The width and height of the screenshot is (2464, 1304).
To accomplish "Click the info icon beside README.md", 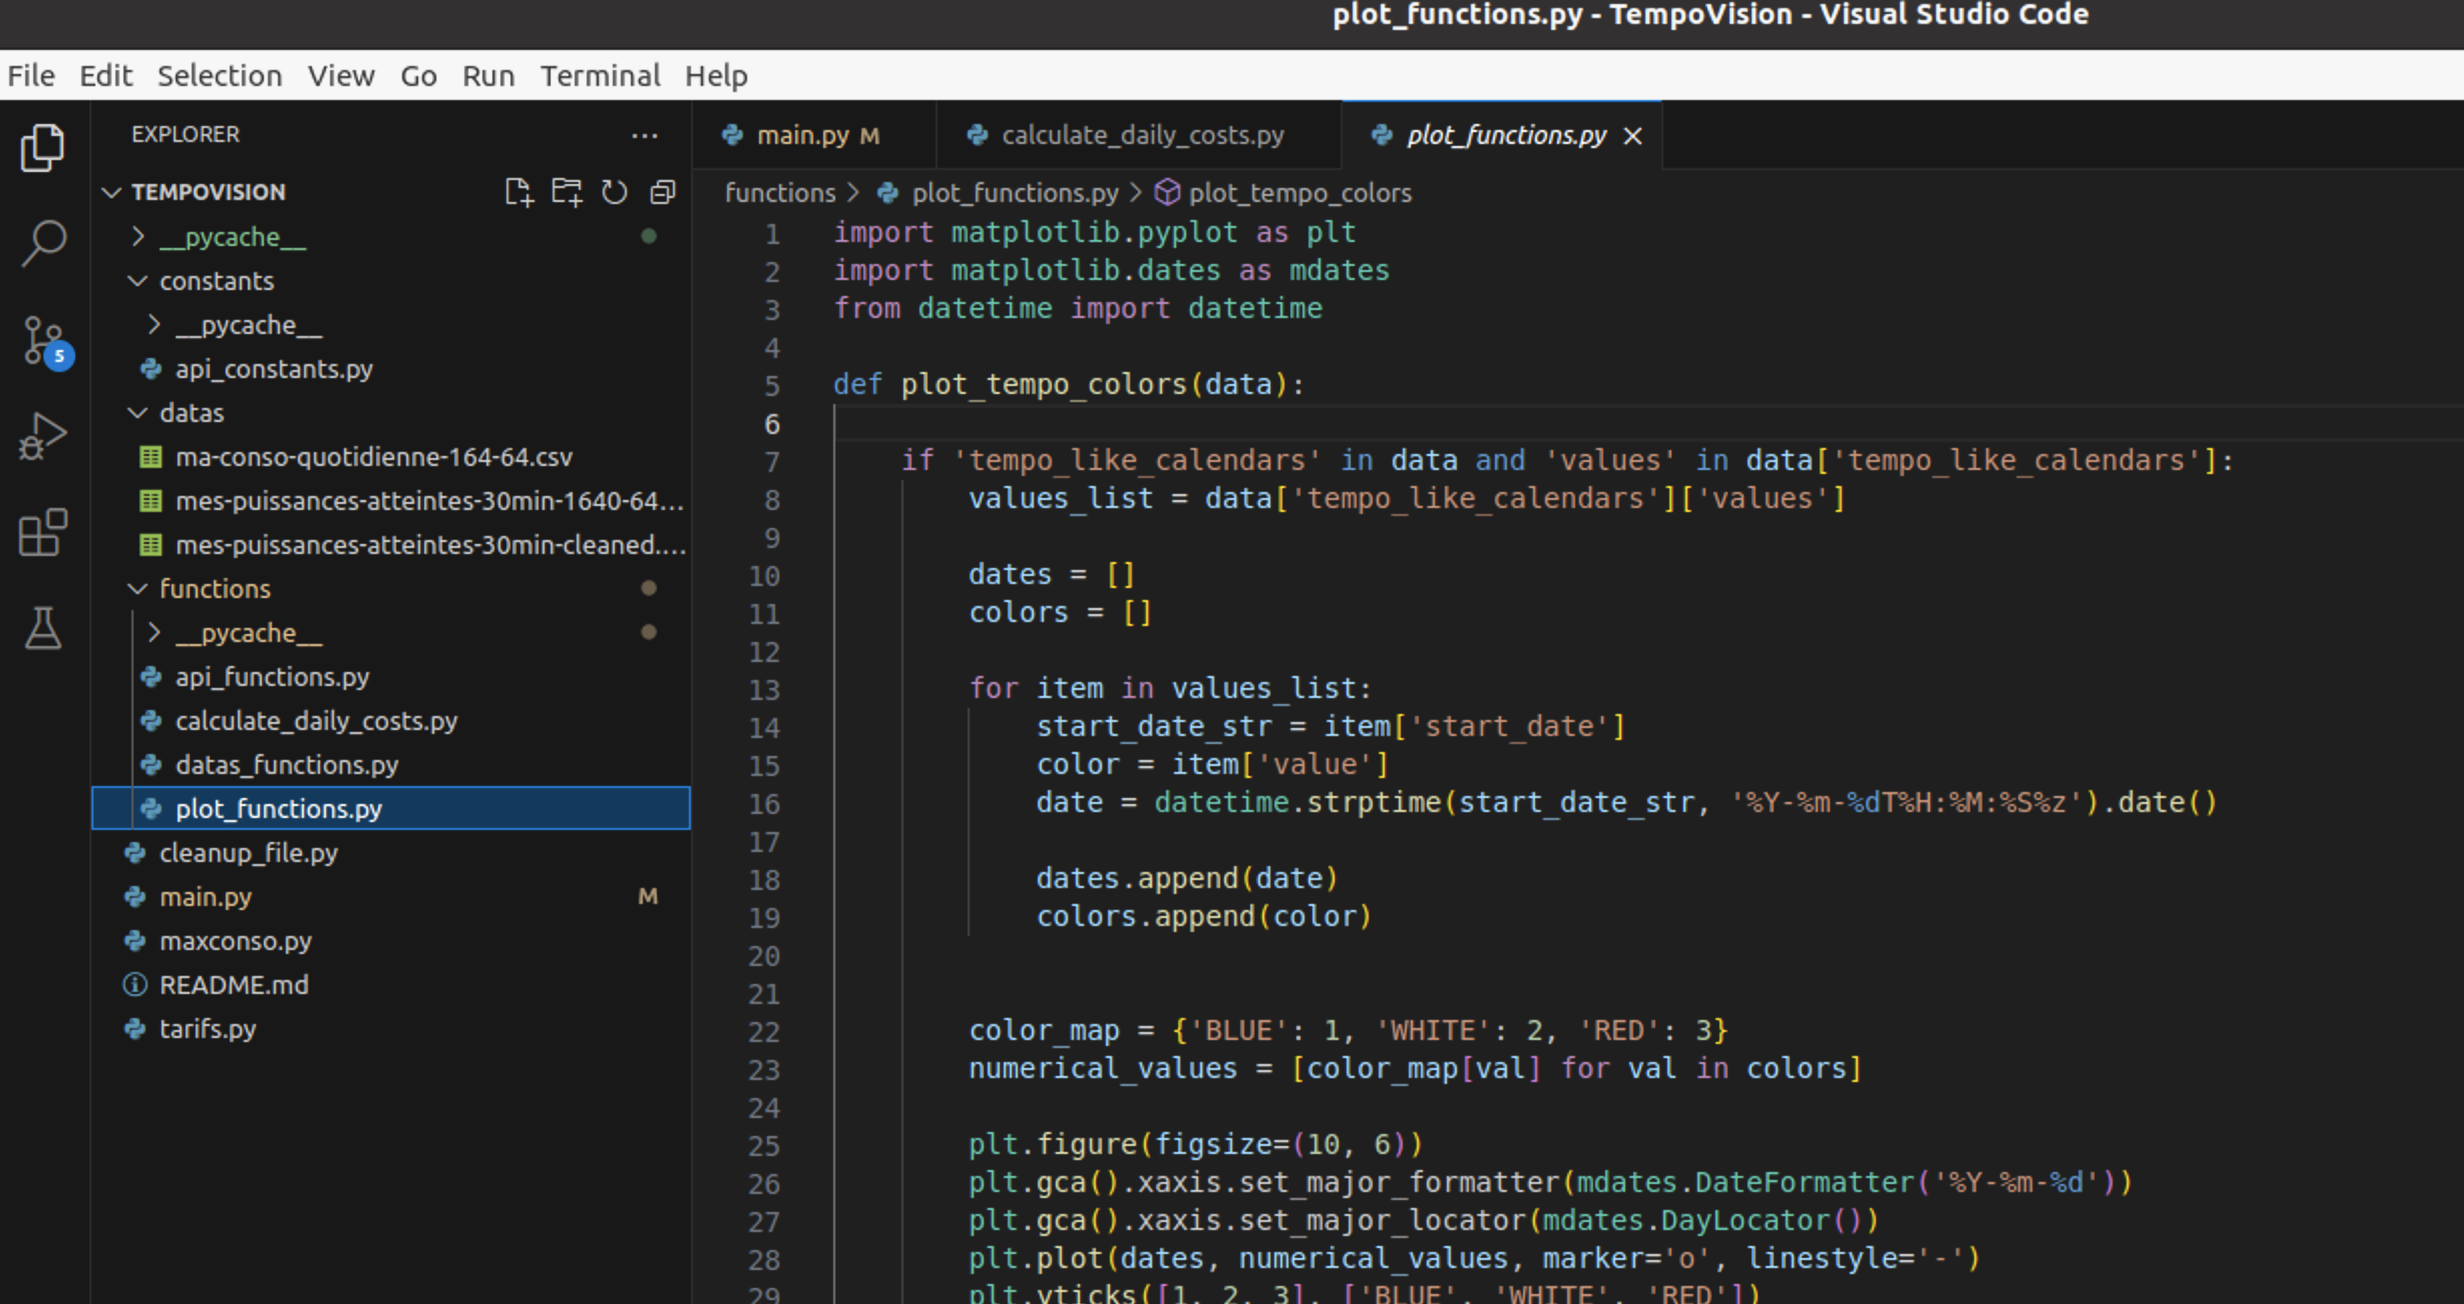I will 135,985.
